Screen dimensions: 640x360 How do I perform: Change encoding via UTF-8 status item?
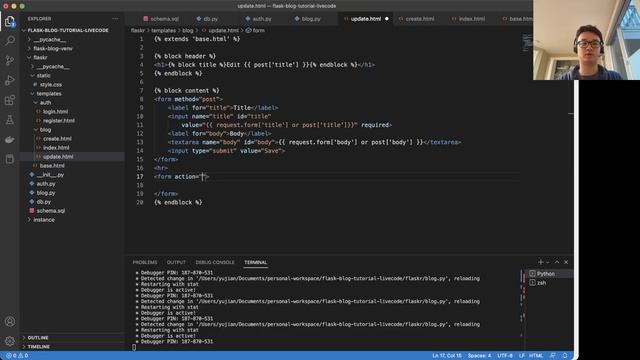click(x=505, y=356)
